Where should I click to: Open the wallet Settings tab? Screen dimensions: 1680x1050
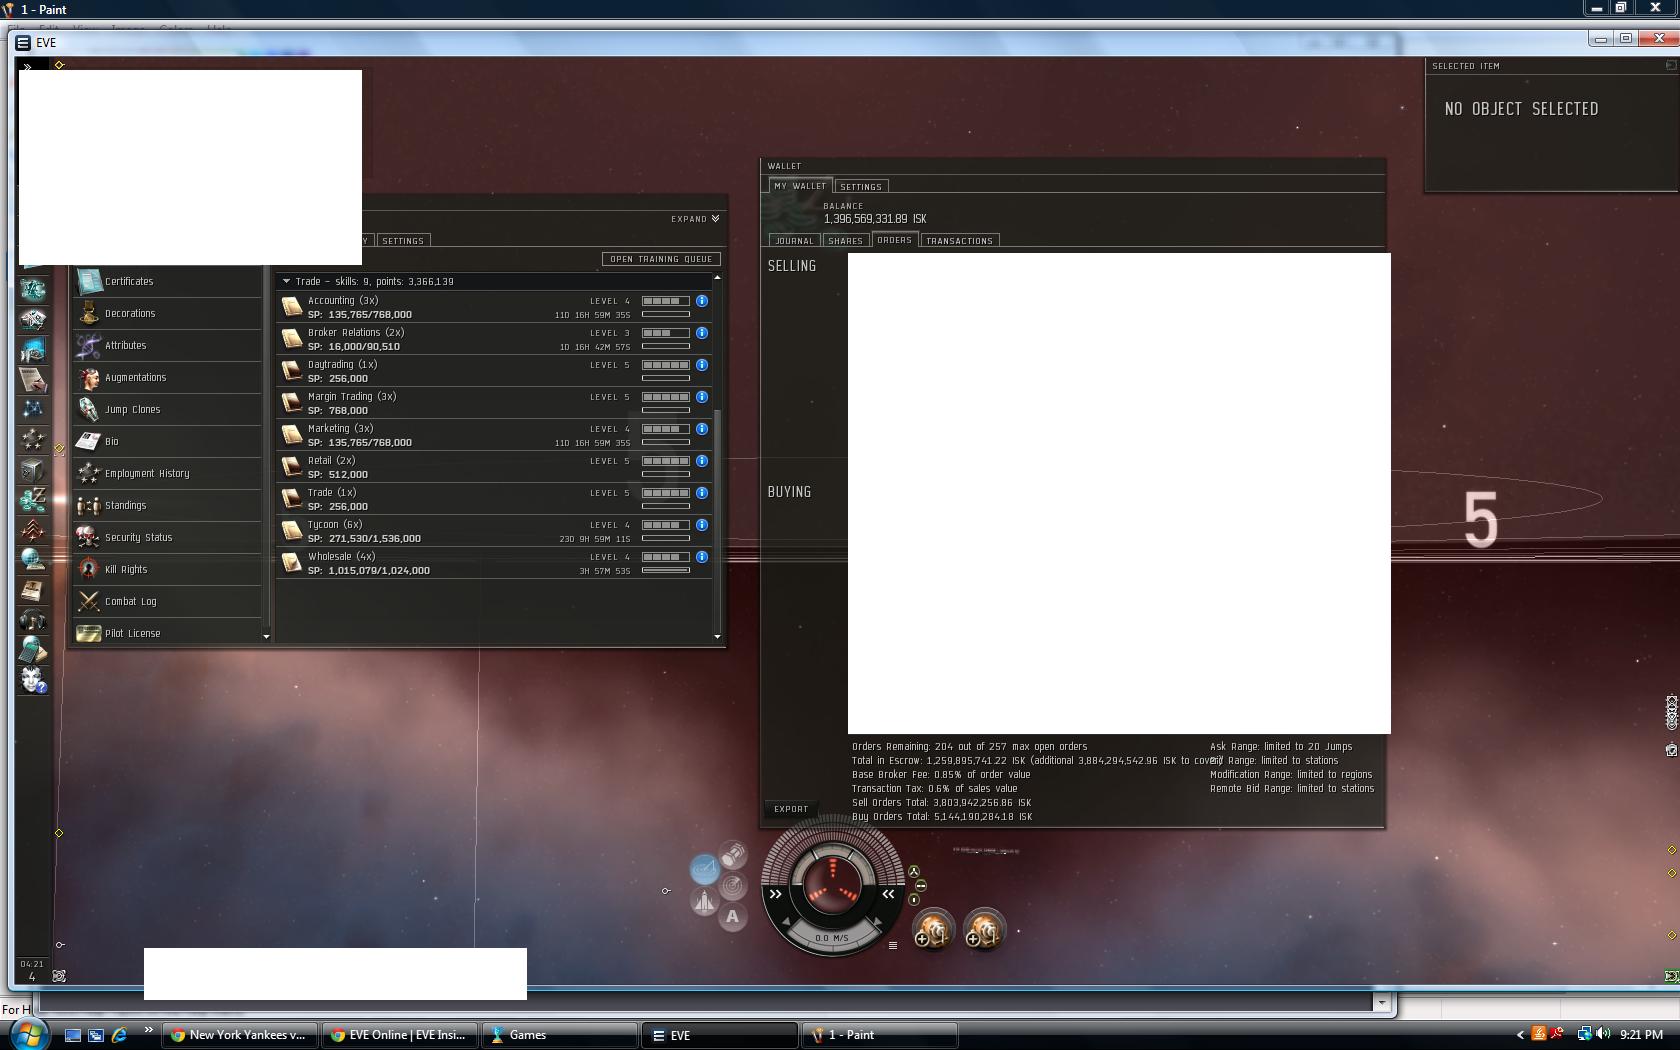tap(861, 187)
